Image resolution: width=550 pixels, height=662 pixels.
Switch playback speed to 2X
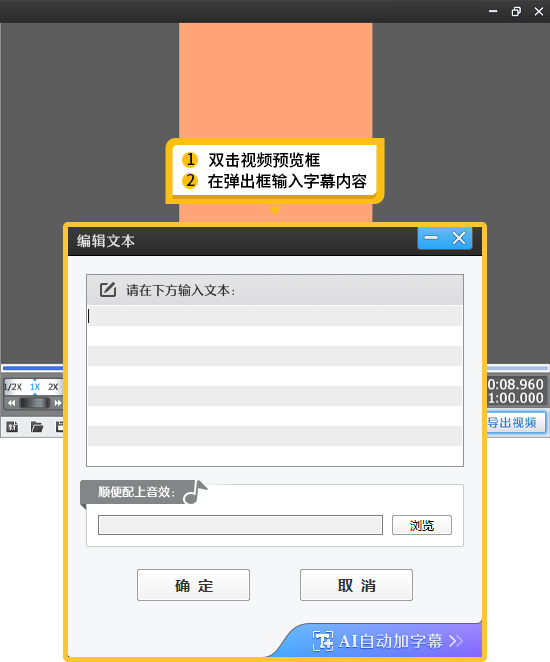pyautogui.click(x=53, y=387)
